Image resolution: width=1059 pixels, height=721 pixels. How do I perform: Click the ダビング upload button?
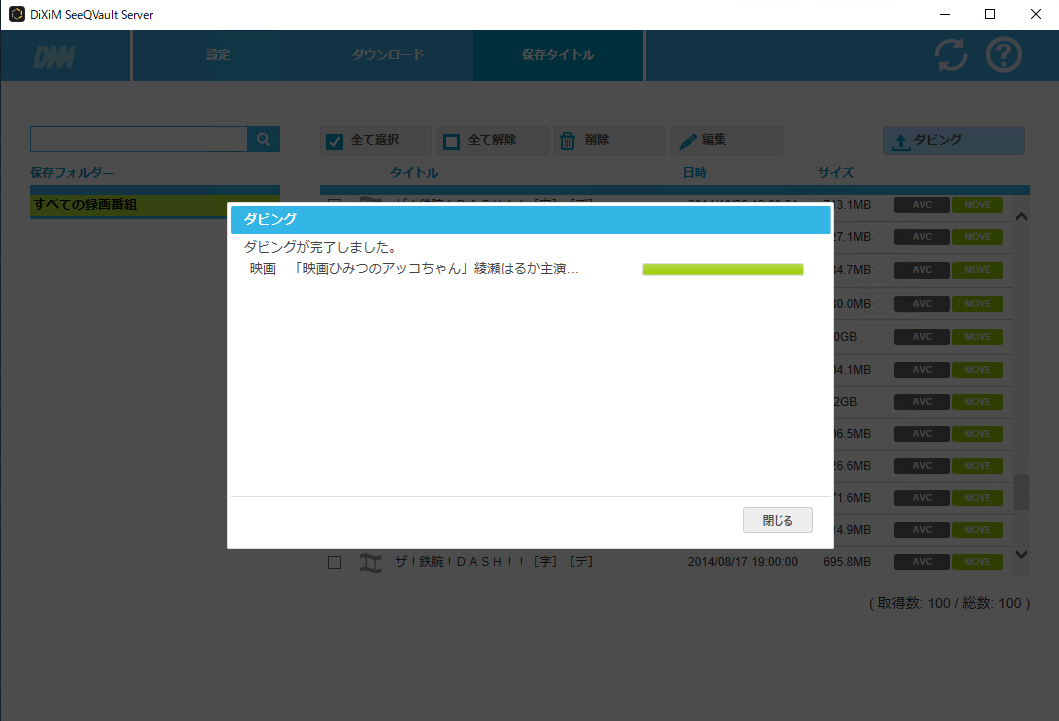[953, 141]
